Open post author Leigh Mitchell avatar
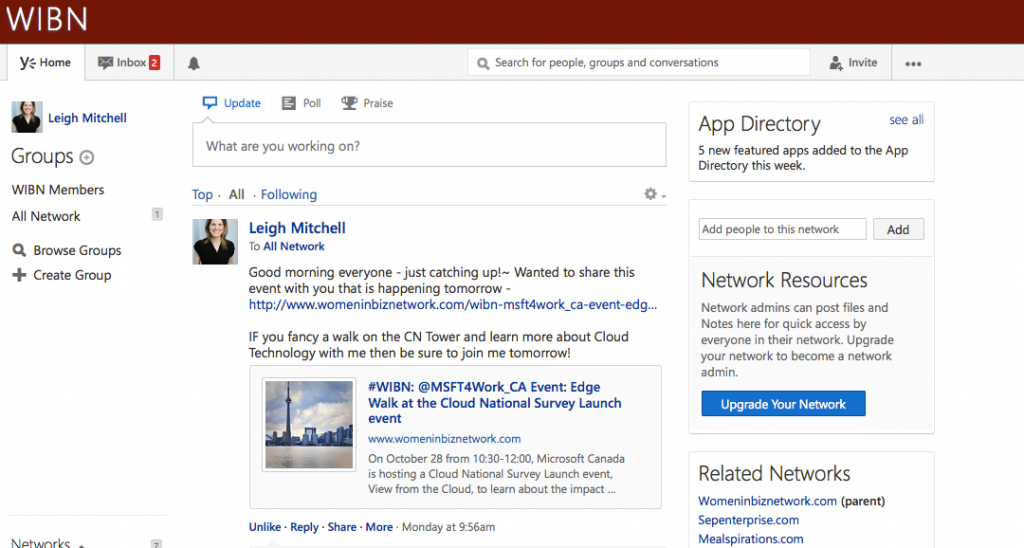Viewport: 1024px width, 548px height. point(215,242)
